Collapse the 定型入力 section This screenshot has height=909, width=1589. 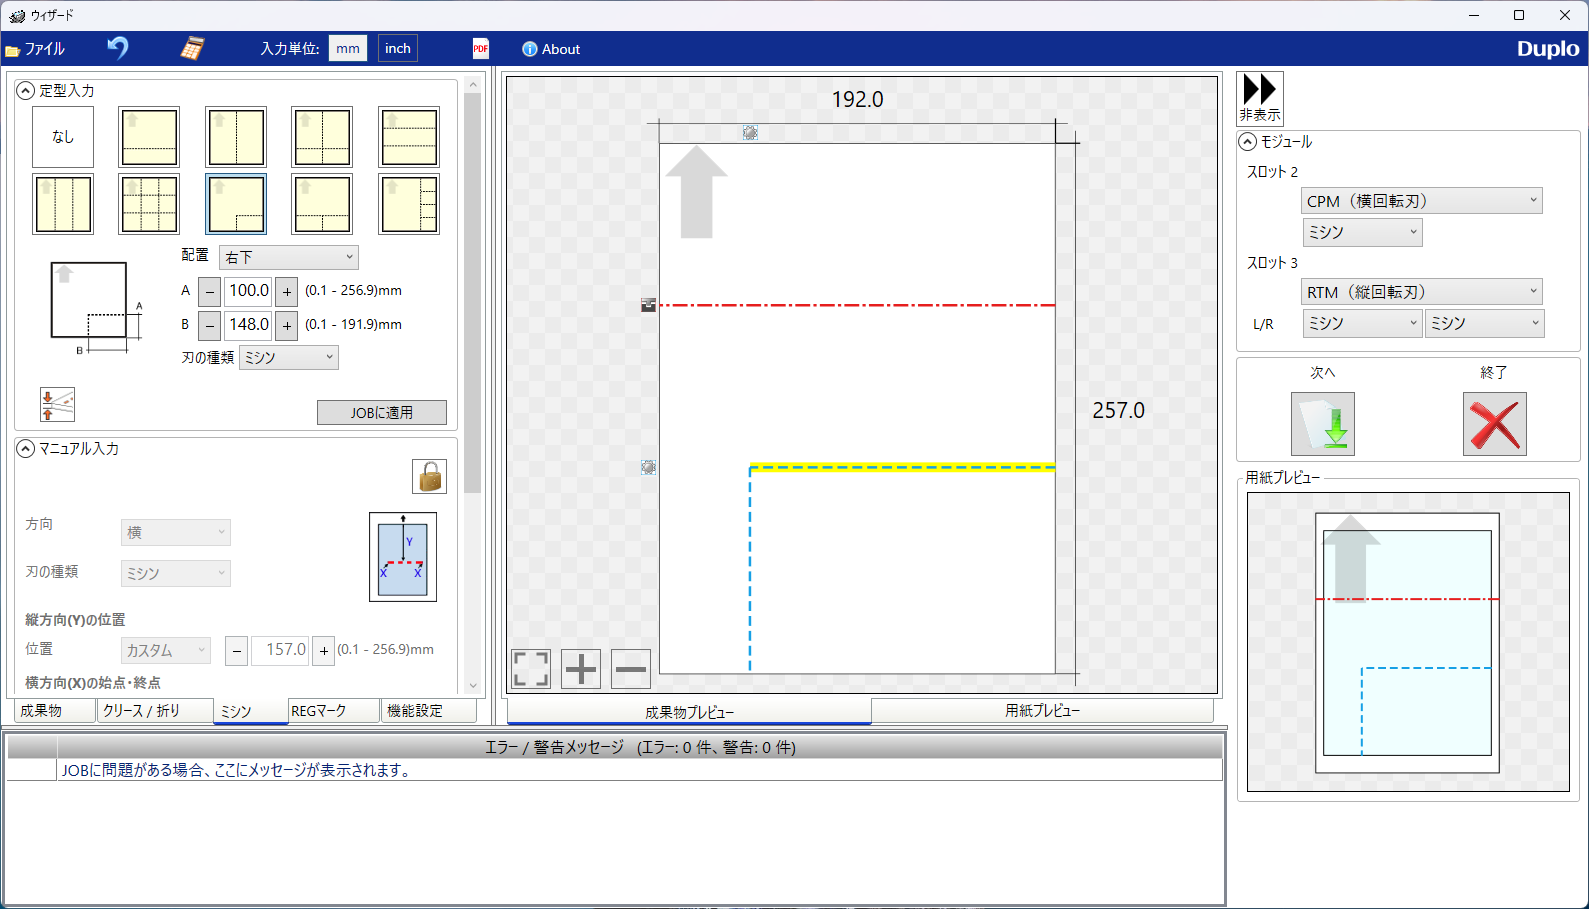[x=26, y=90]
